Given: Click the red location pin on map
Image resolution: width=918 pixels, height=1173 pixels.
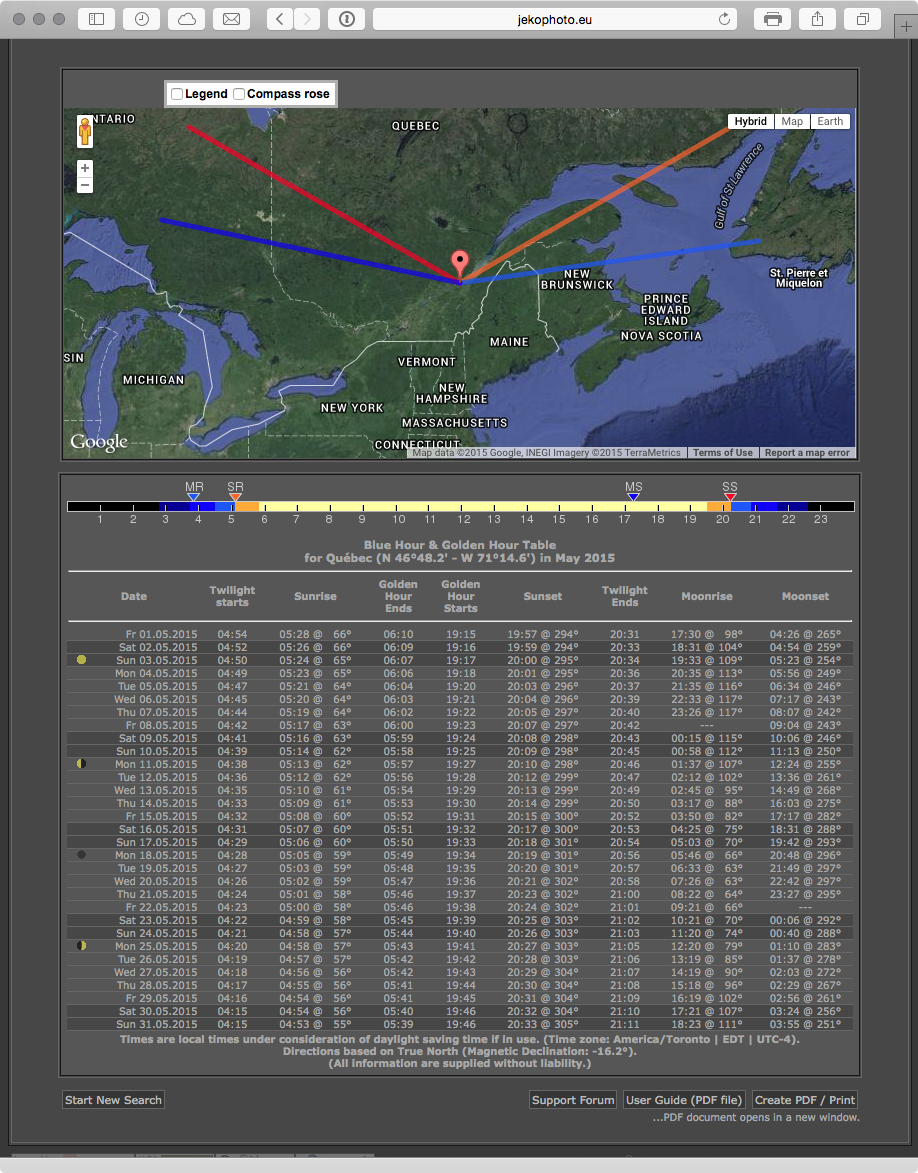Looking at the screenshot, I should [x=460, y=265].
